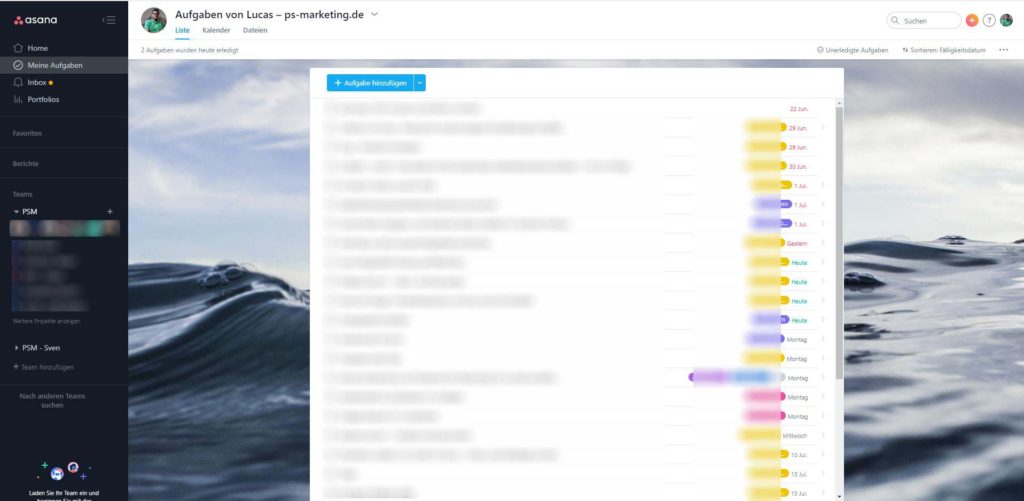1024x501 pixels.
Task: Switch to the Dateien tab
Action: coord(255,31)
